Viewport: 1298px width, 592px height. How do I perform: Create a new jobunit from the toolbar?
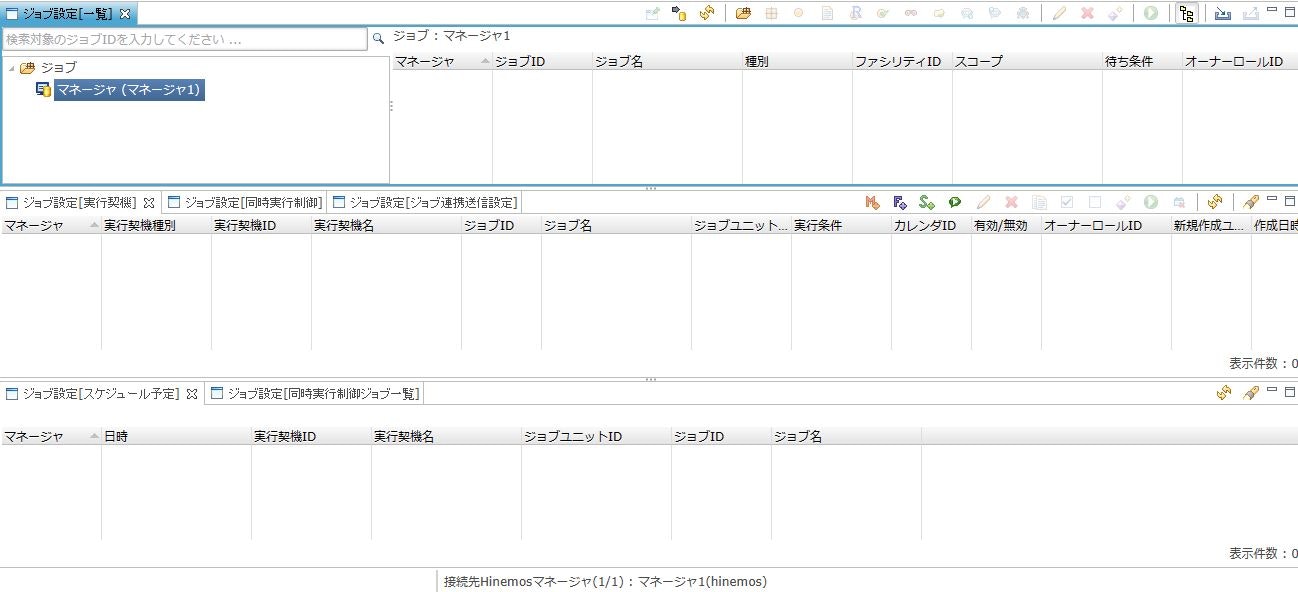point(743,13)
